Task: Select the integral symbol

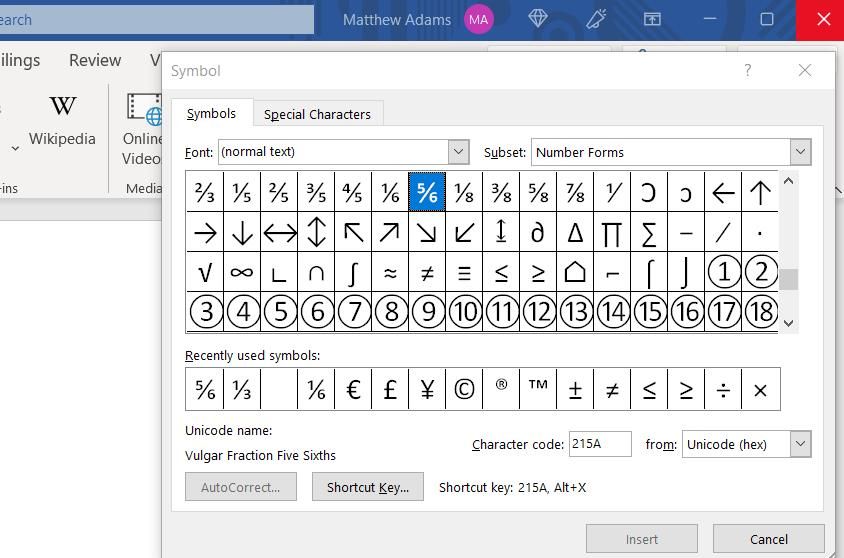Action: [x=353, y=272]
